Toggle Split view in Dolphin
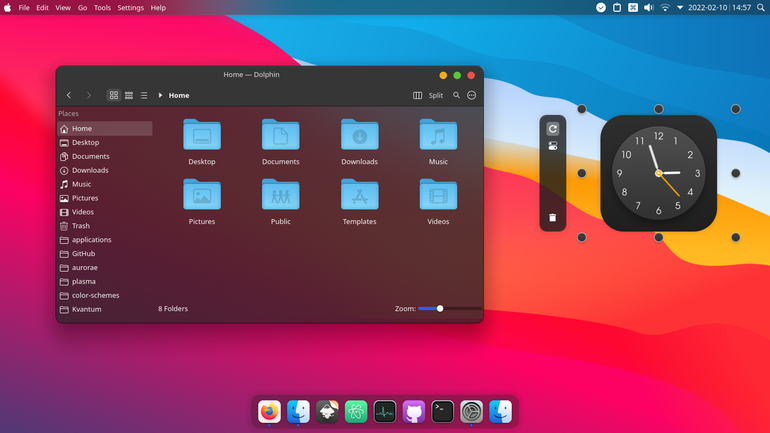Image resolution: width=770 pixels, height=433 pixels. (428, 95)
